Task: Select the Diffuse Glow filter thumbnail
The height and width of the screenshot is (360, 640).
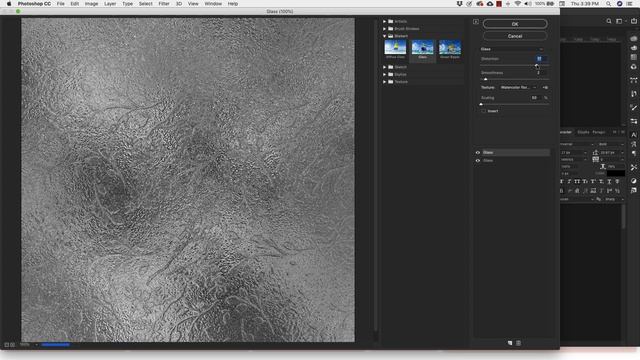Action: coord(395,49)
